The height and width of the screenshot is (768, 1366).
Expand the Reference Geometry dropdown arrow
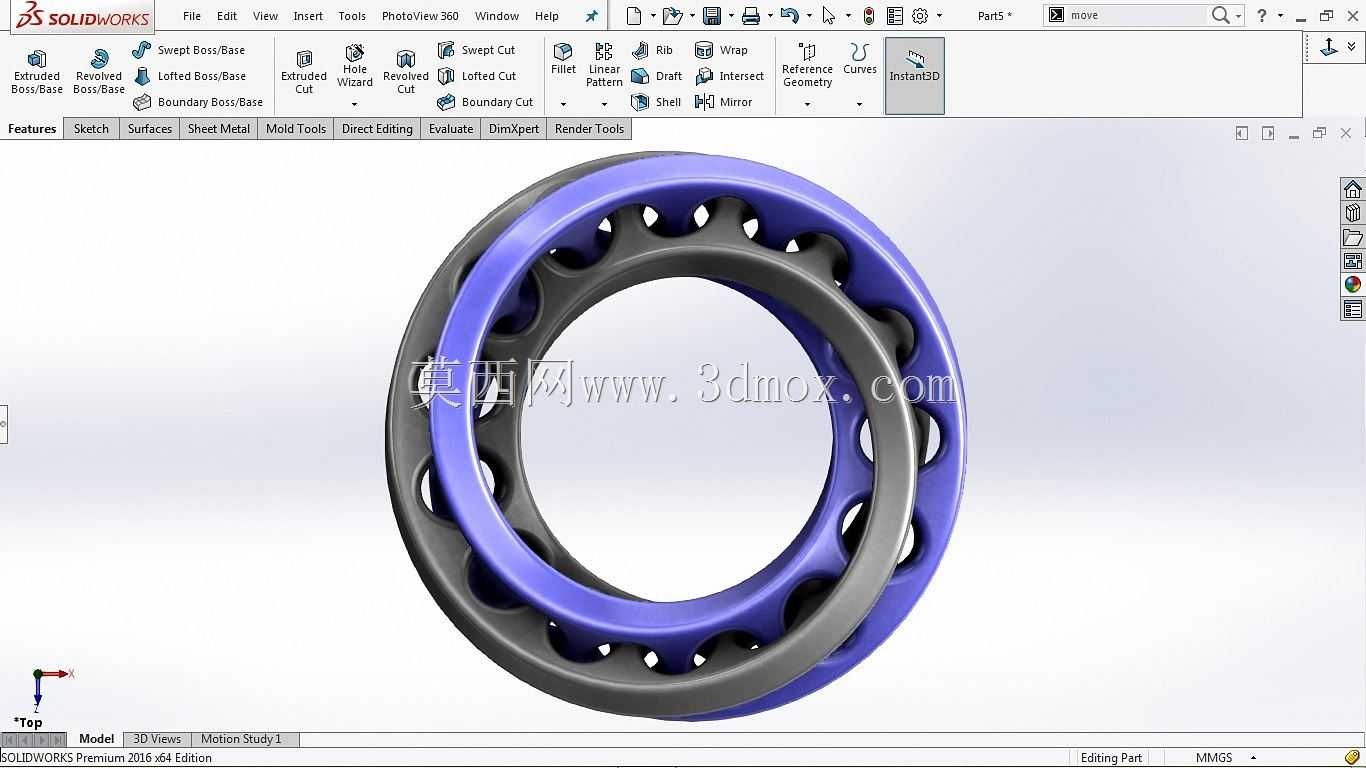[x=807, y=104]
